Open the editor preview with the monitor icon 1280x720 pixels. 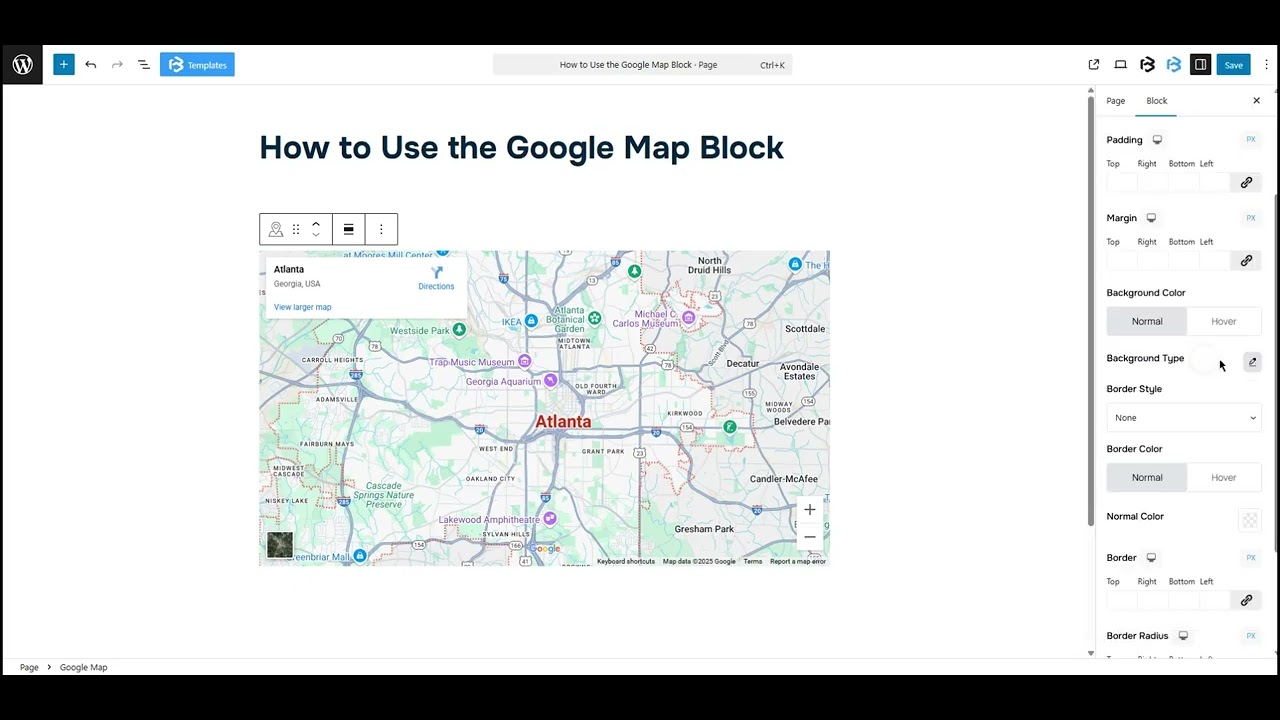[1121, 64]
